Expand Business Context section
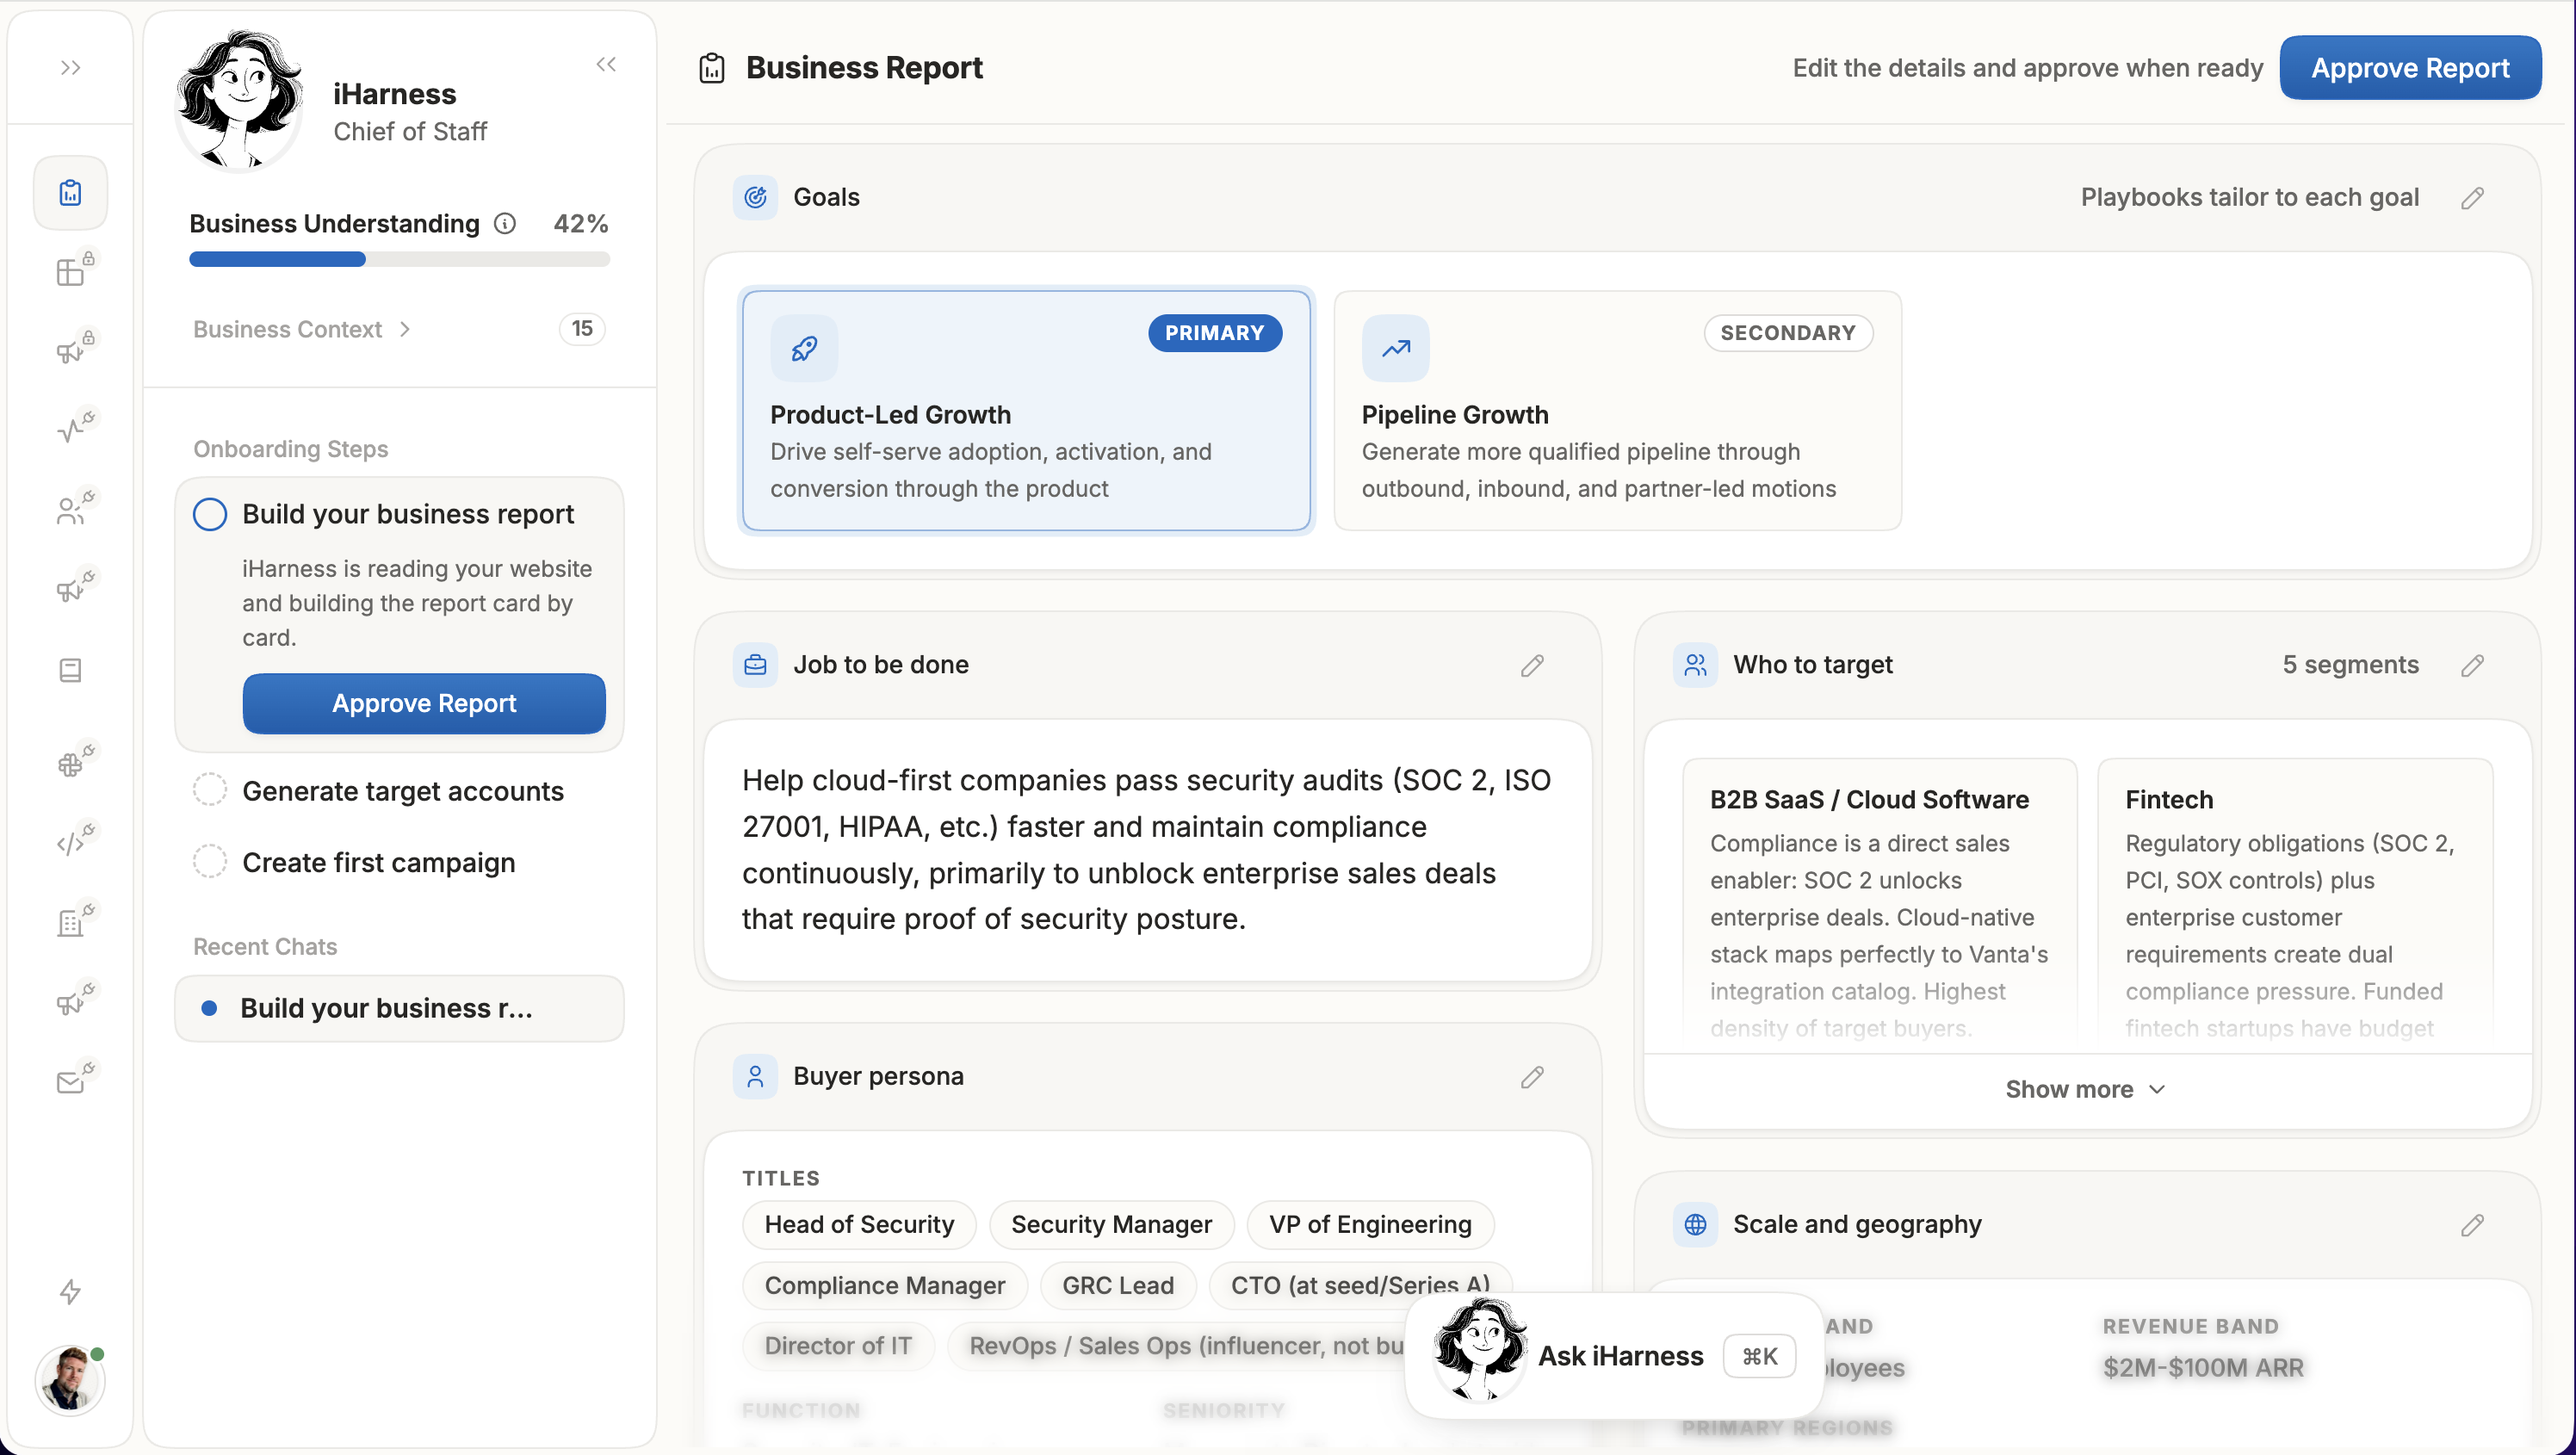The height and width of the screenshot is (1455, 2576). 302,329
